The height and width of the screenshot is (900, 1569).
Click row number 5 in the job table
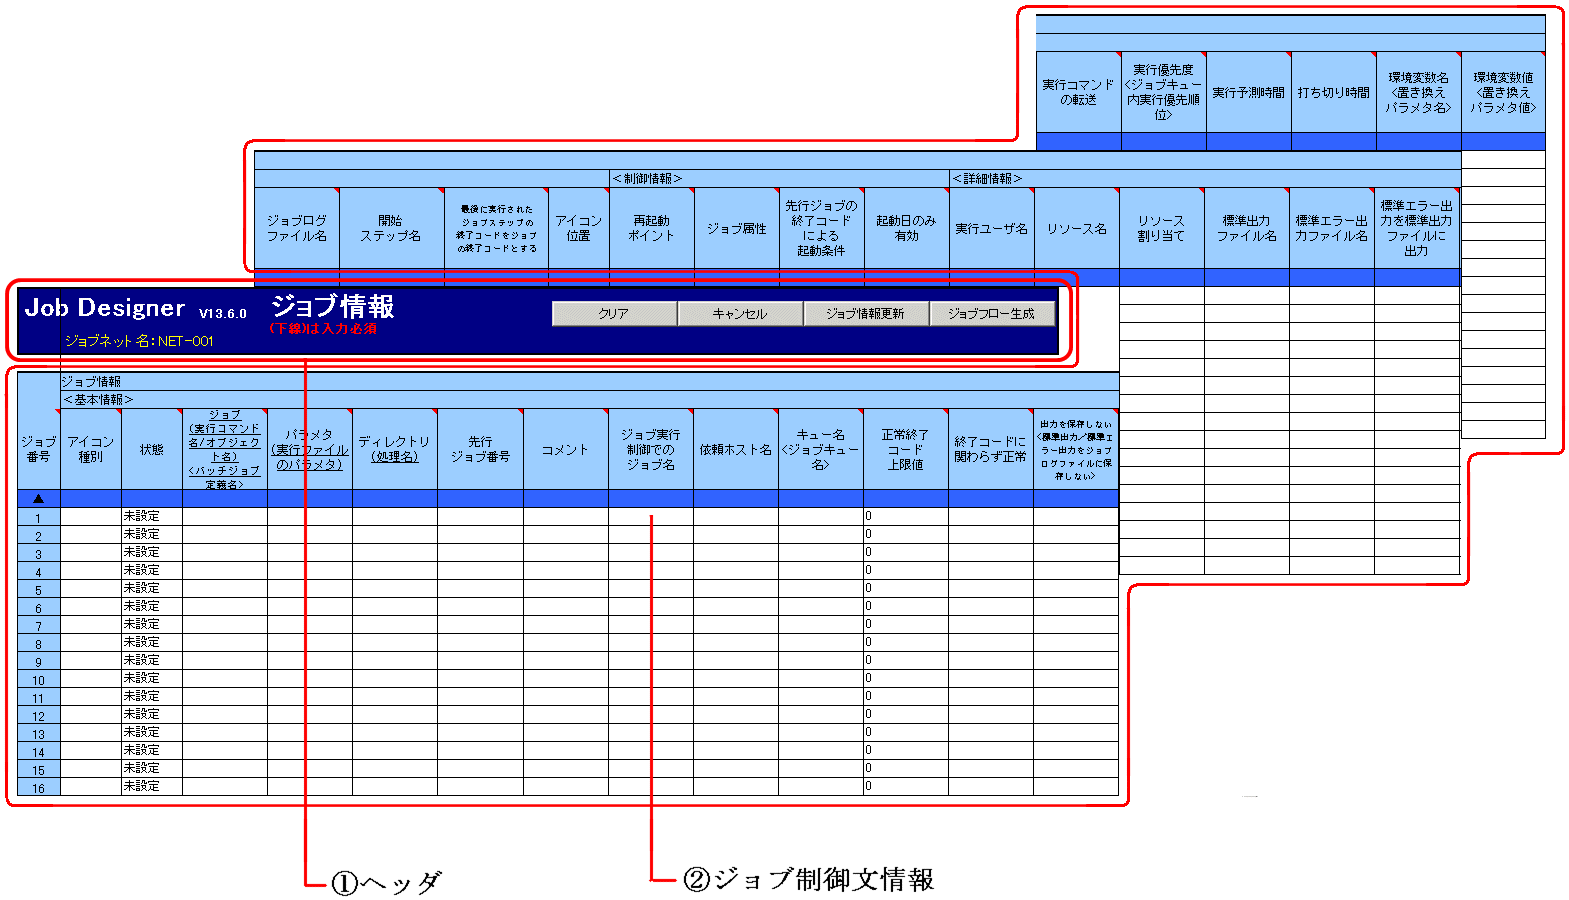39,589
